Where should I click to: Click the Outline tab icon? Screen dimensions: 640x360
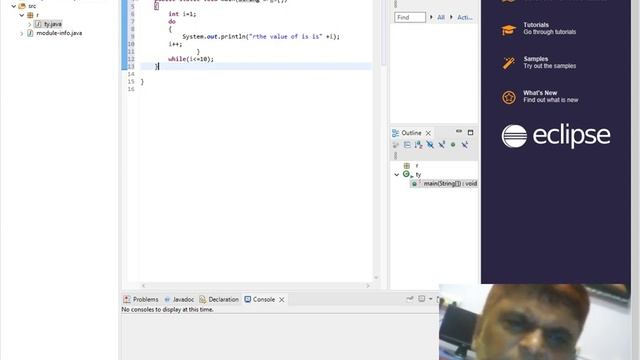(396, 133)
